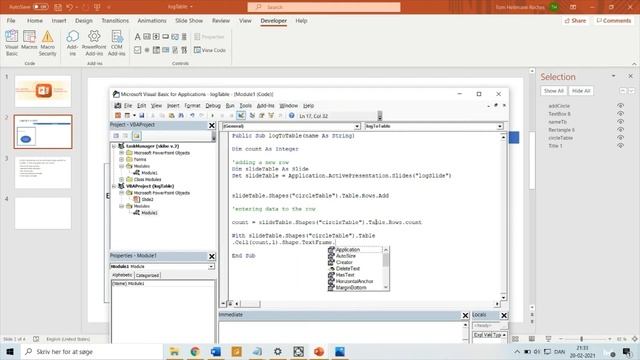640x360 pixels.
Task: Close the Locals window
Action: pyautogui.click(x=504, y=315)
